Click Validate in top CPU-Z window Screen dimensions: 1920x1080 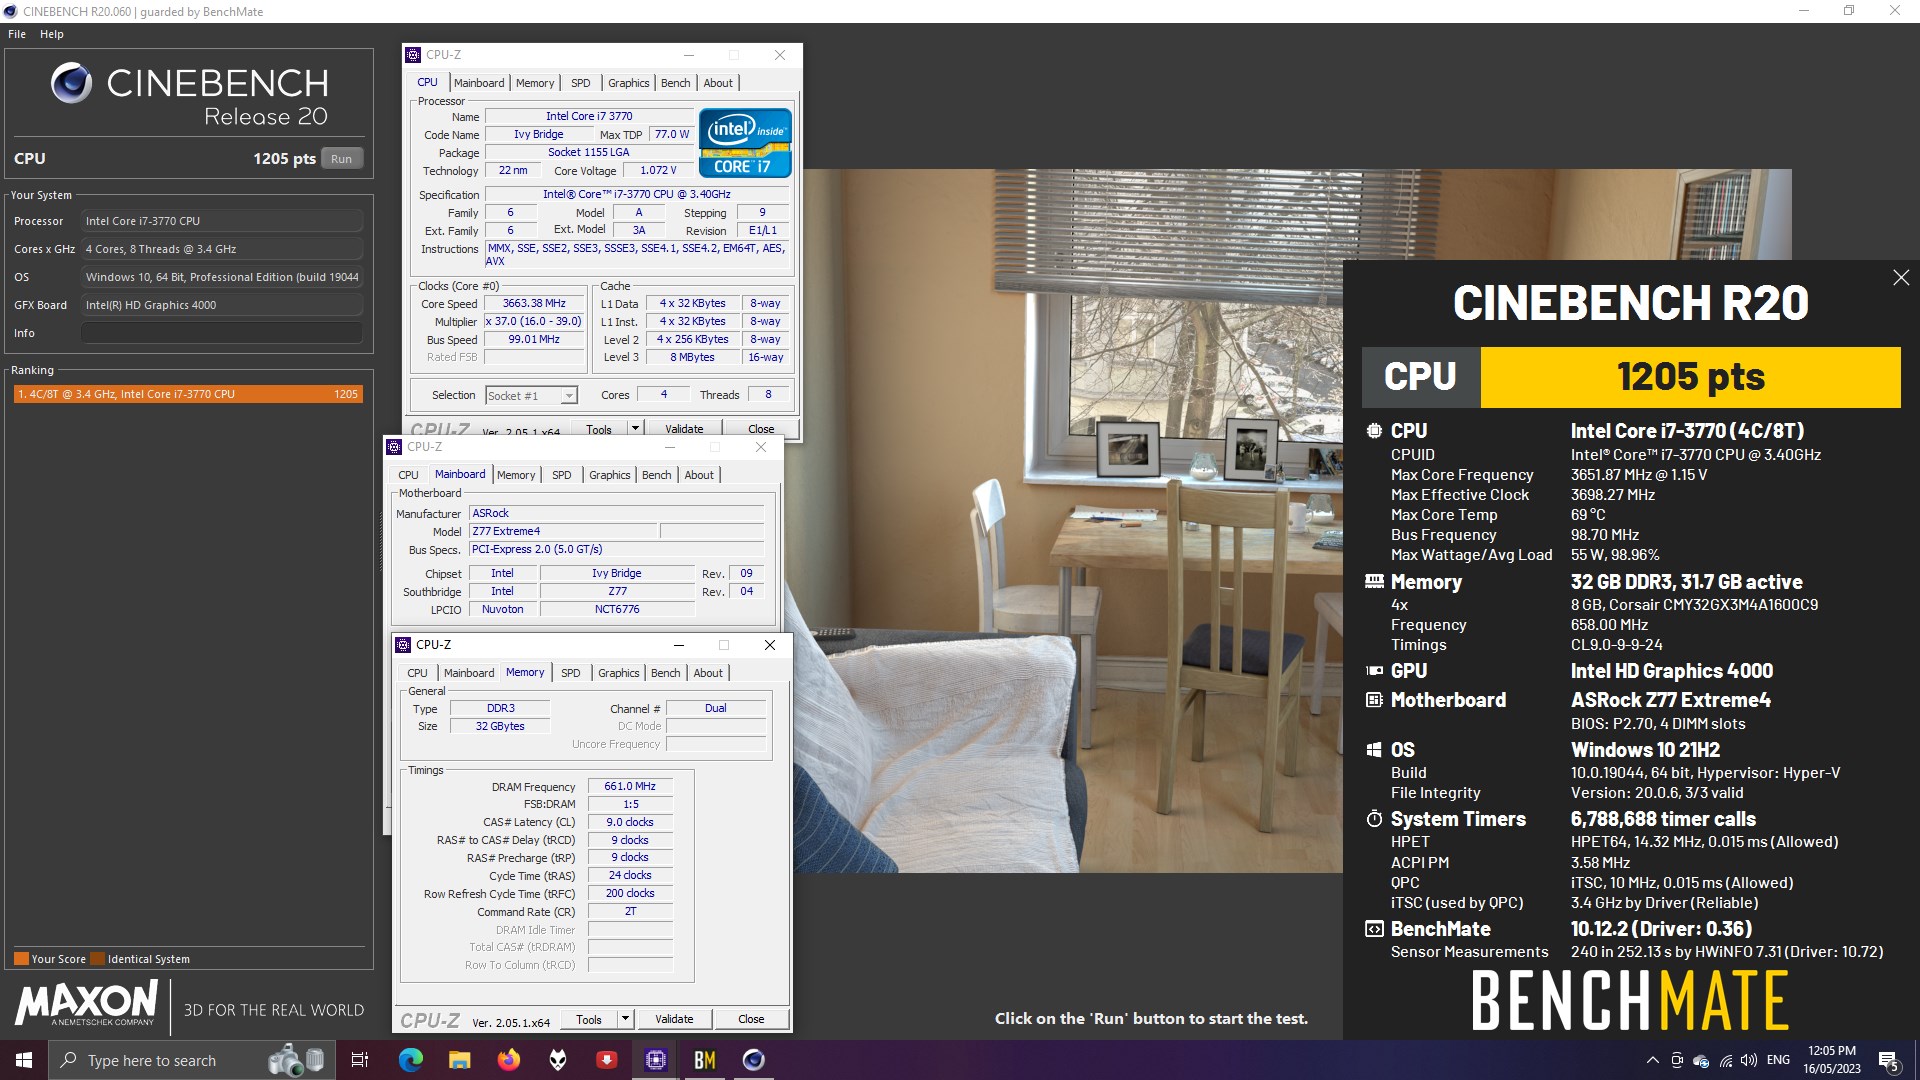coord(684,429)
